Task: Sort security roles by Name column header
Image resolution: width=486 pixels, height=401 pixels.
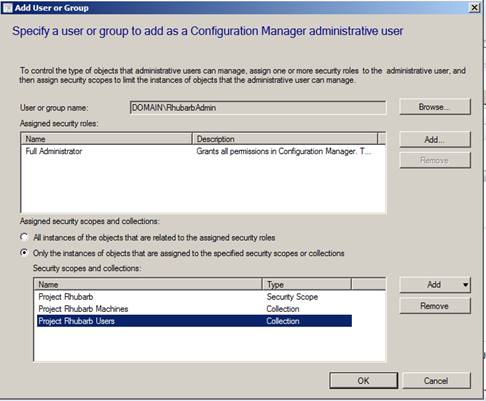Action: 107,139
